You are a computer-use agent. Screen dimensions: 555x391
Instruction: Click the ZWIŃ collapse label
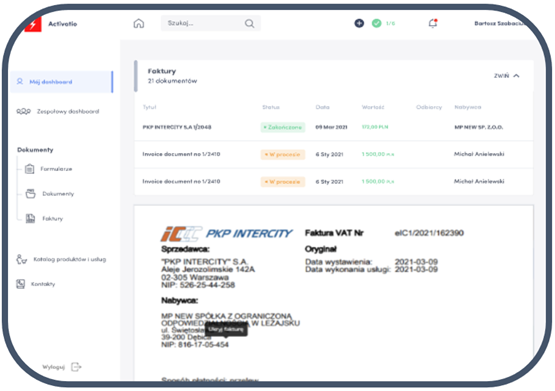pos(502,76)
